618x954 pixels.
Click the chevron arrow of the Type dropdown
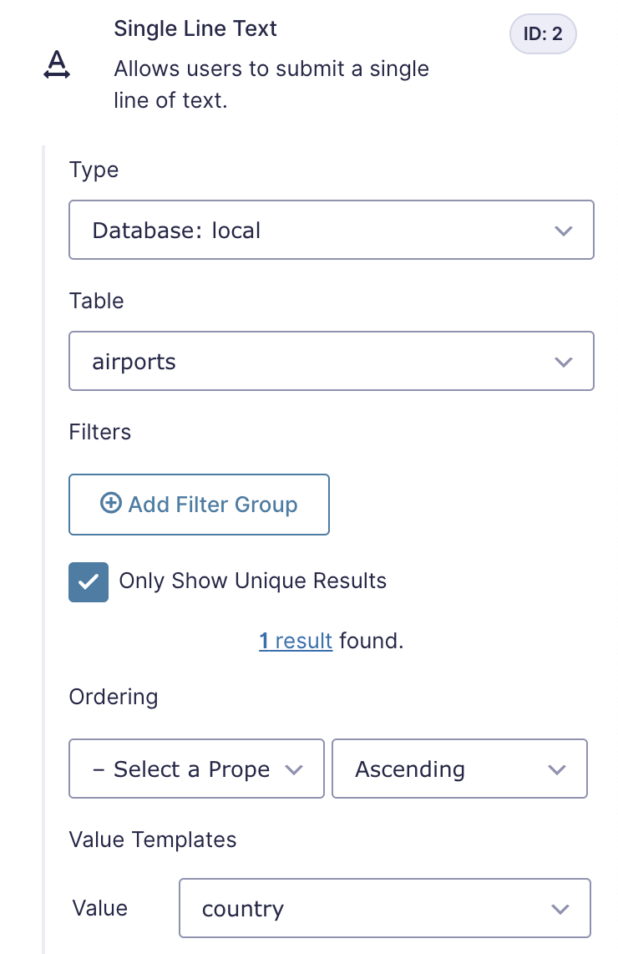(563, 231)
